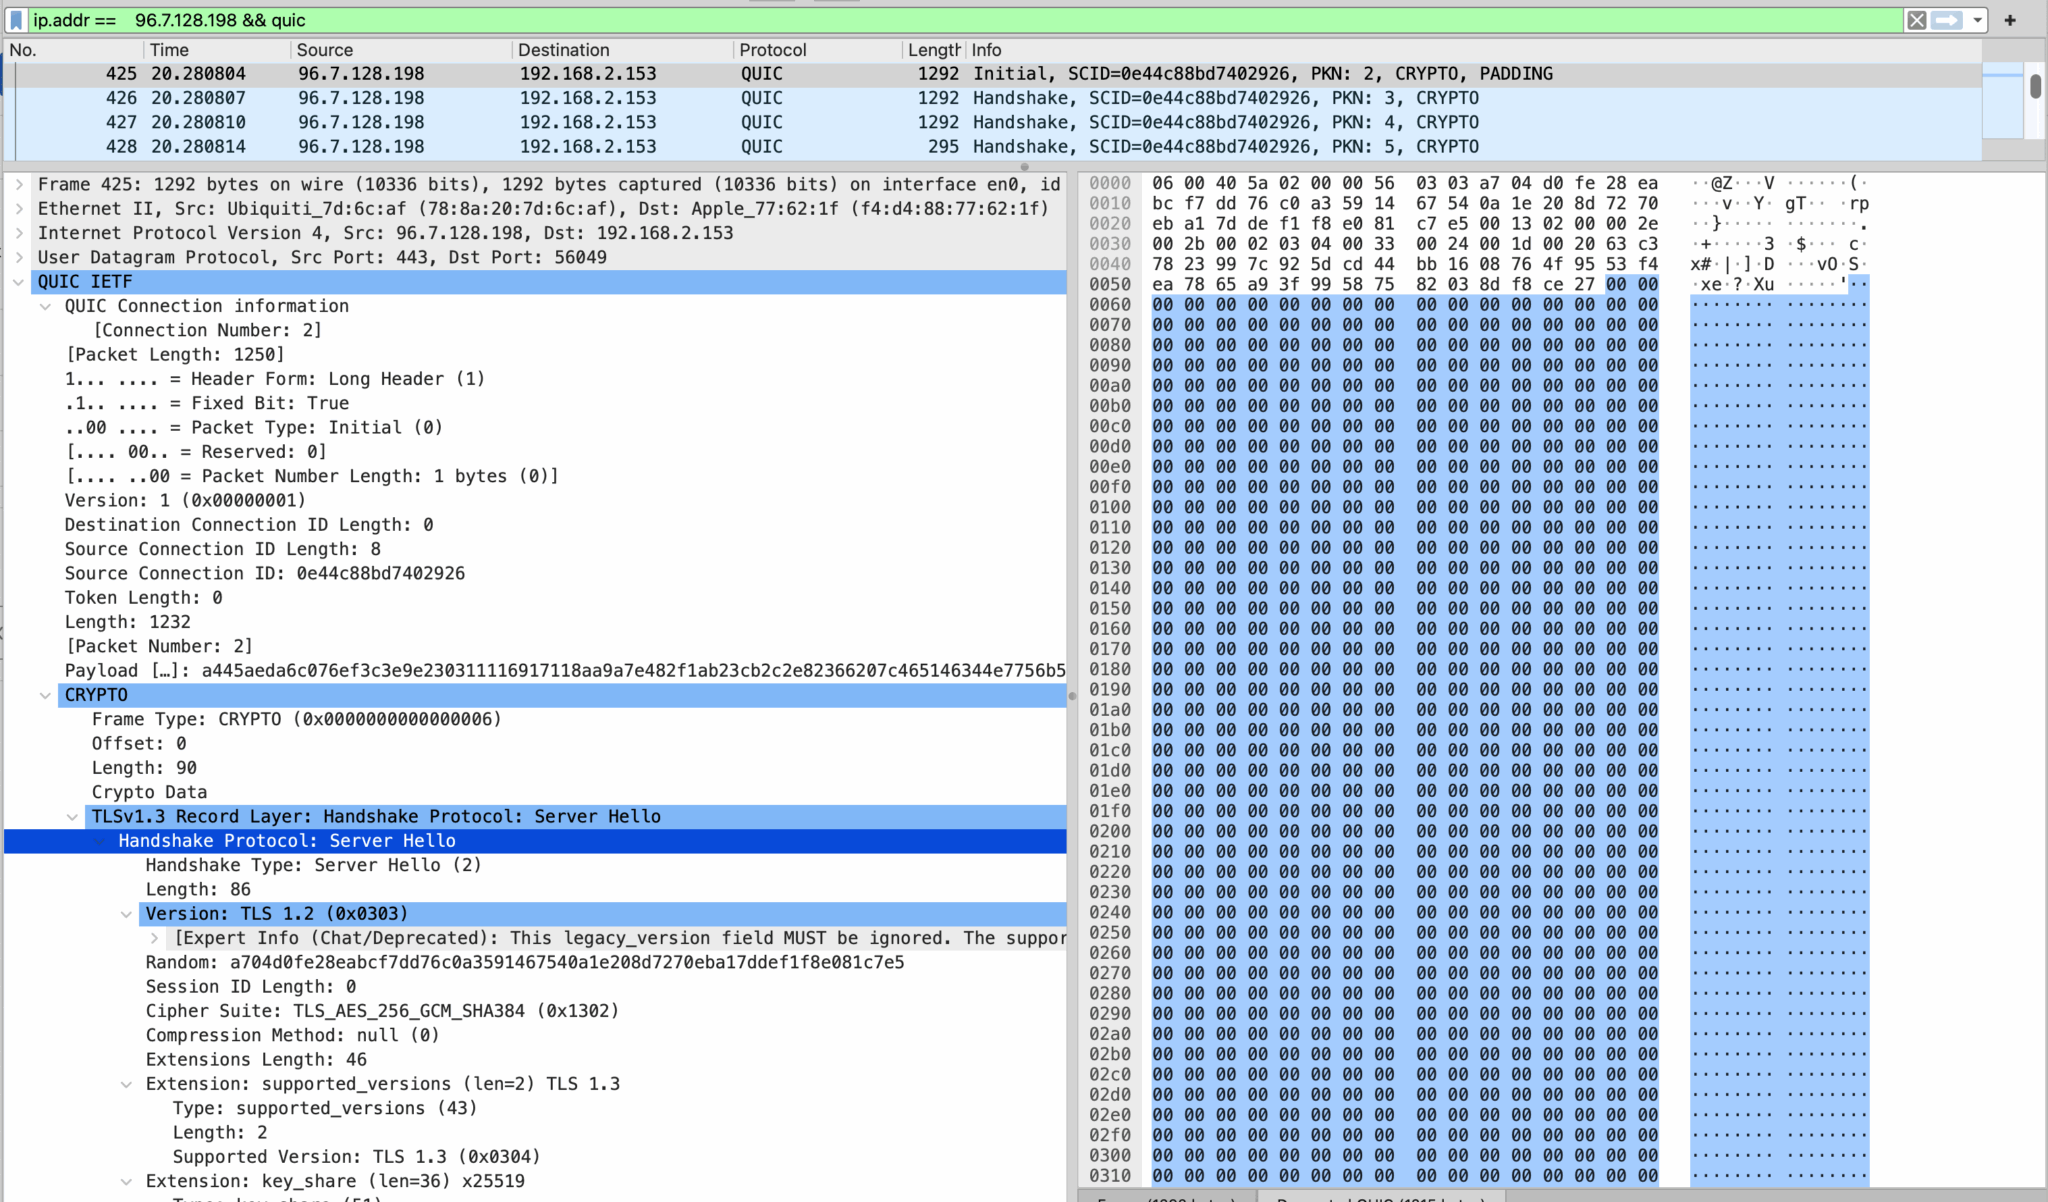Collapse the TLSv1.3 Record Layer node
2048x1202 pixels.
[x=72, y=817]
